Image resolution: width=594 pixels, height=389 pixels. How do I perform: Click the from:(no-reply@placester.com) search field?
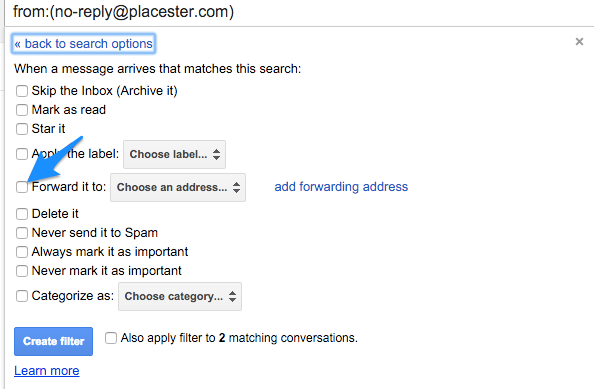pyautogui.click(x=299, y=12)
